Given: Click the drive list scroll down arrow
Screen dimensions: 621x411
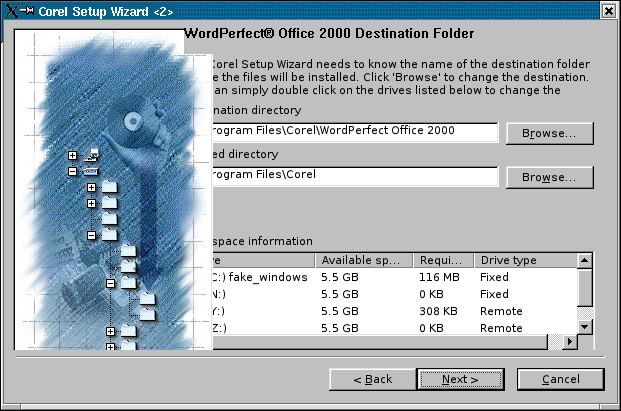Looking at the screenshot, I should 586,326.
